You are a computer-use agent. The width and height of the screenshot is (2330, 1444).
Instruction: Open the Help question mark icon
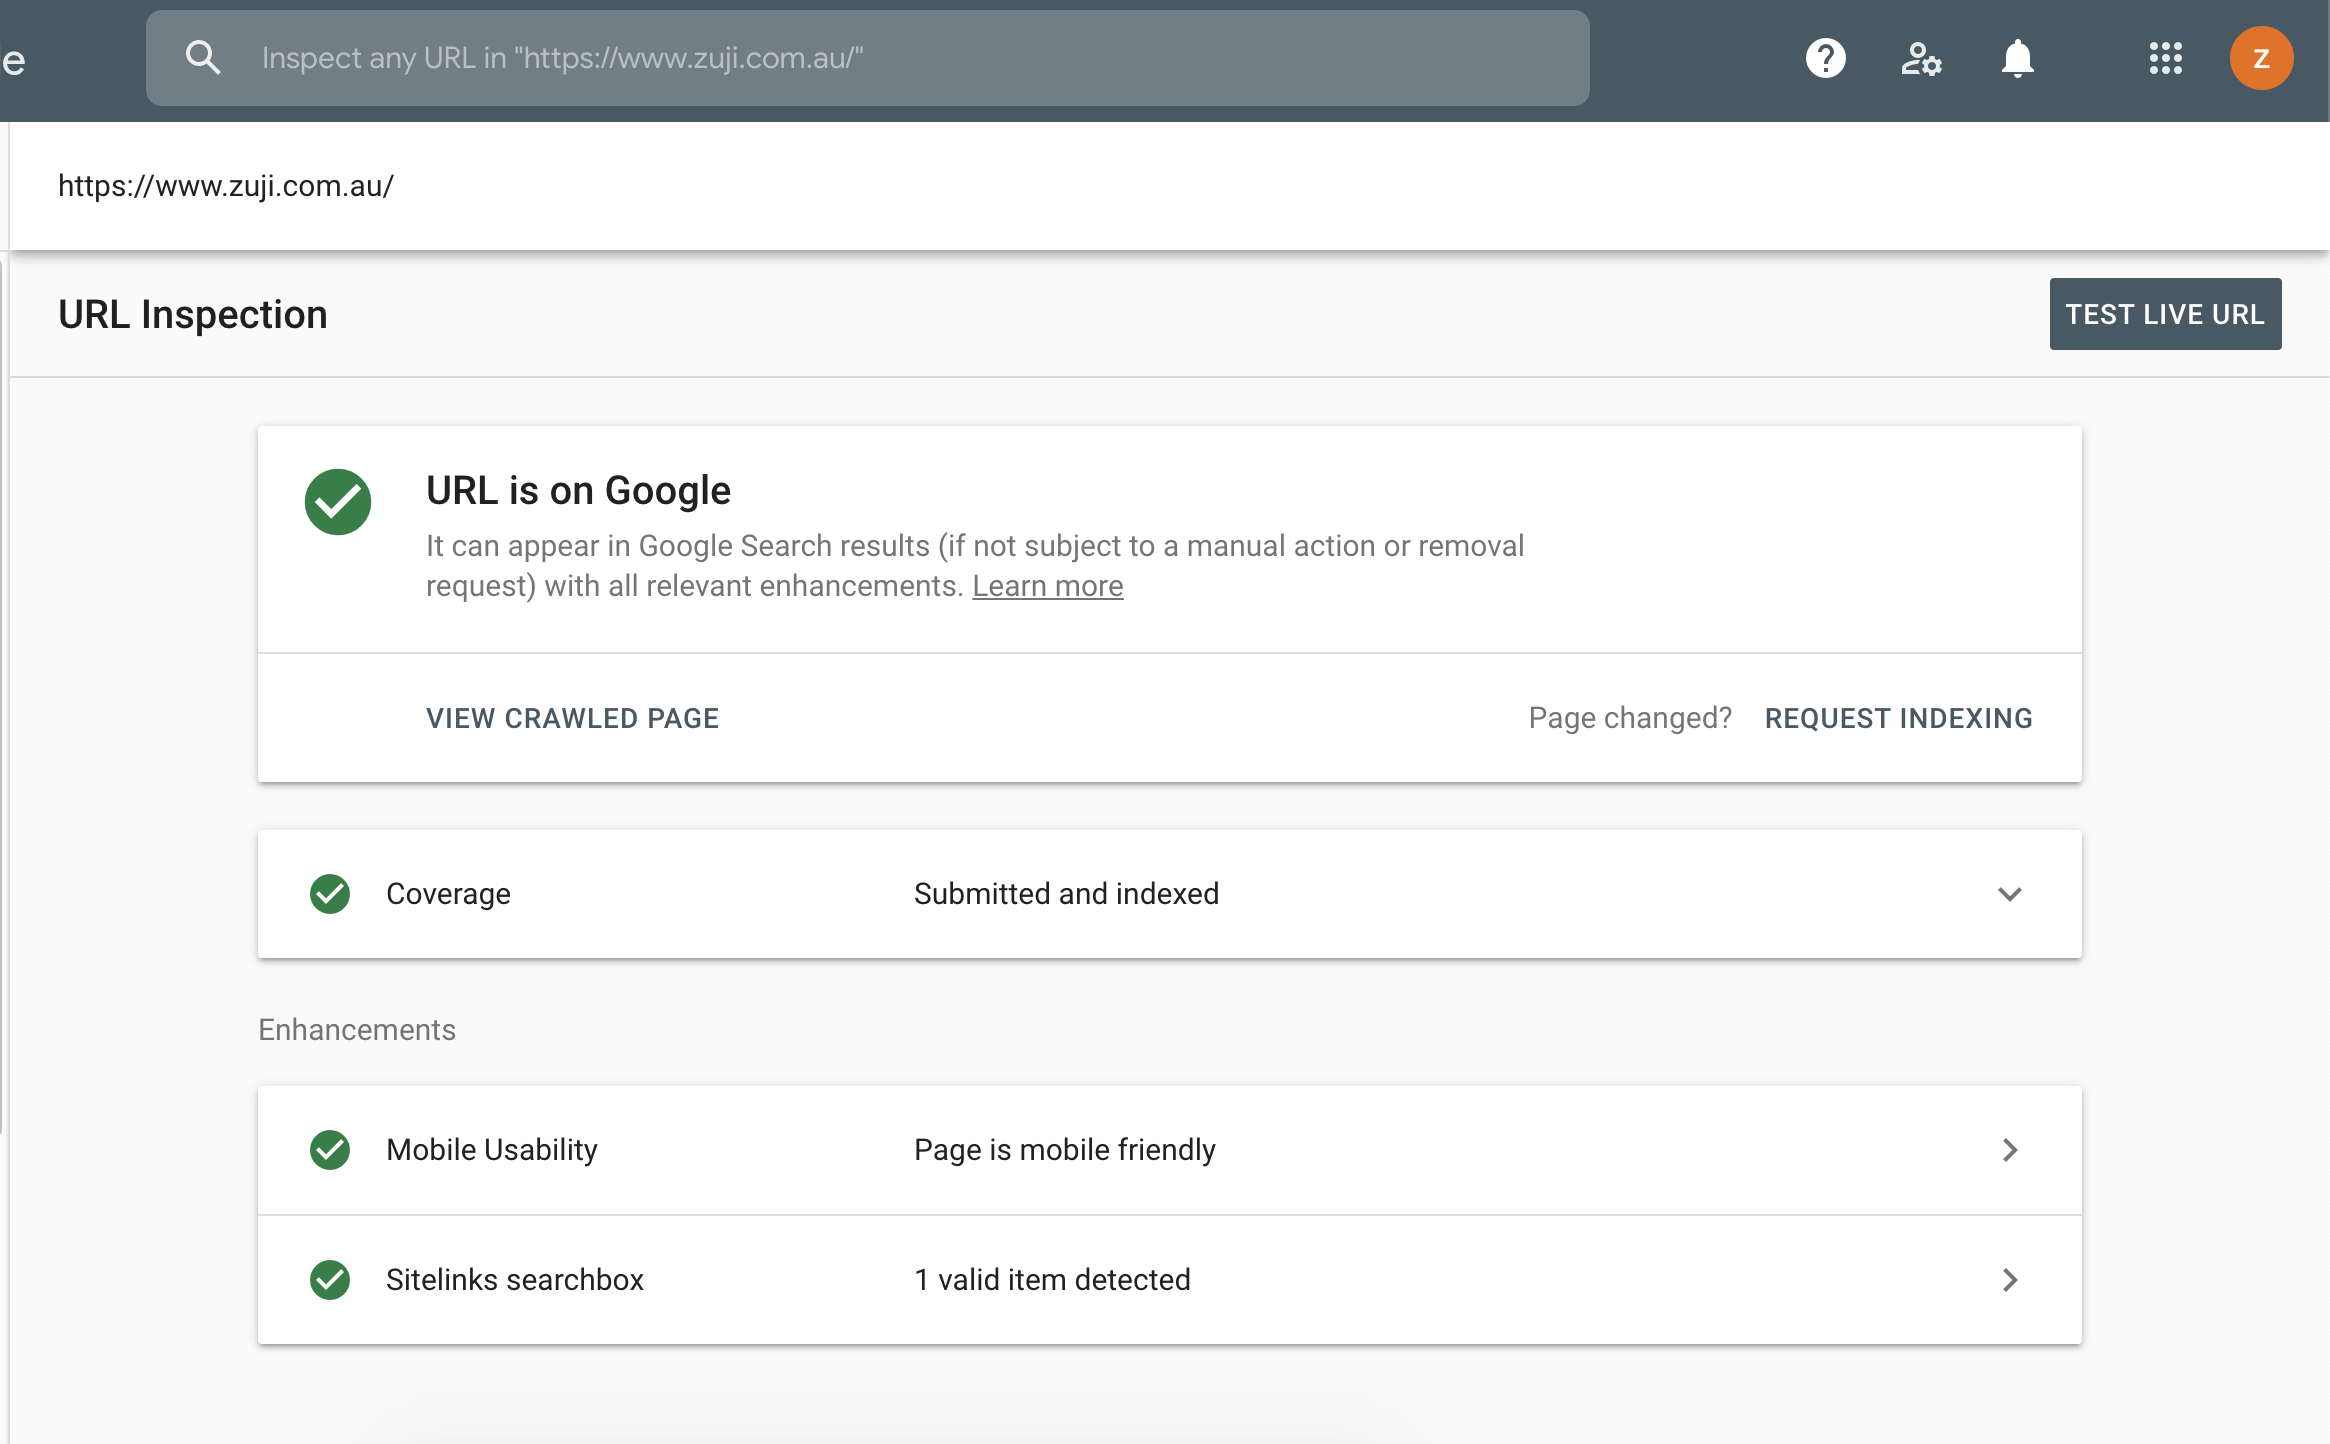(x=1825, y=58)
